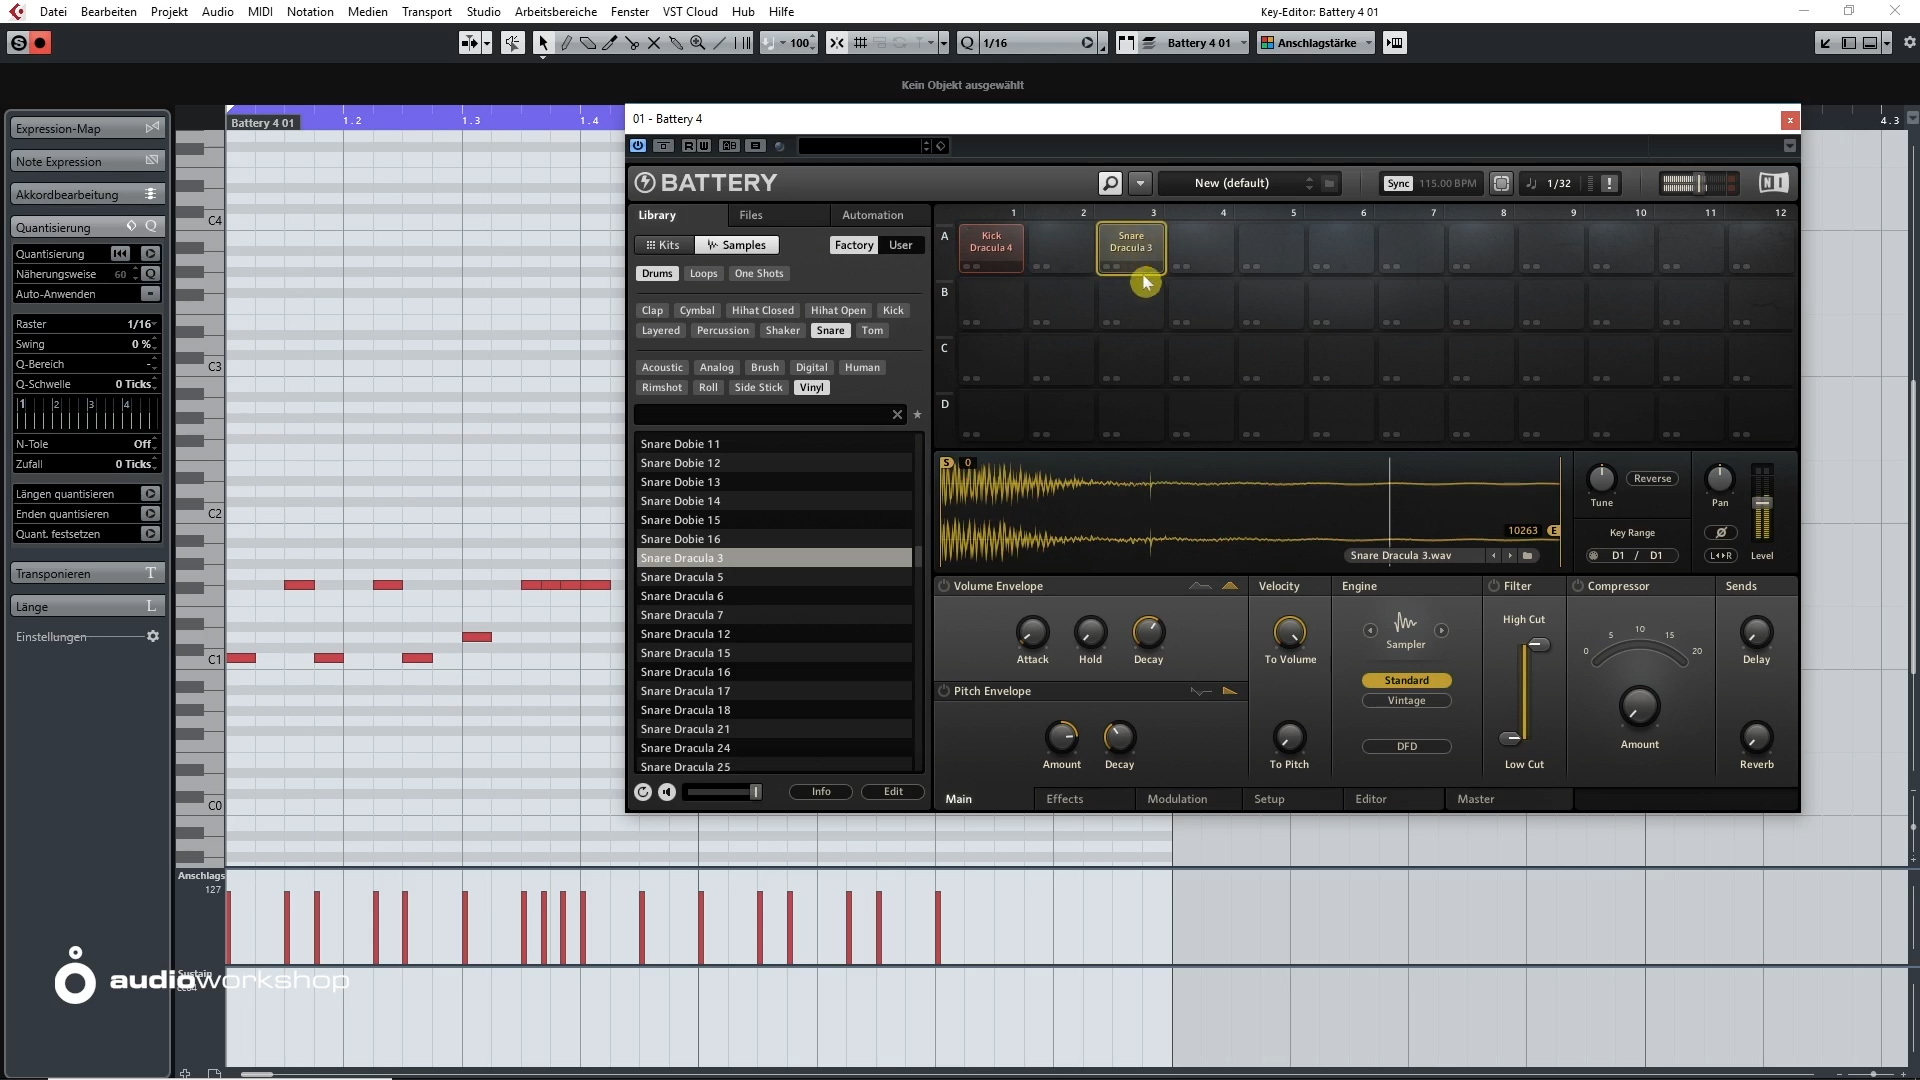Select the Kits browser button

click(x=663, y=245)
